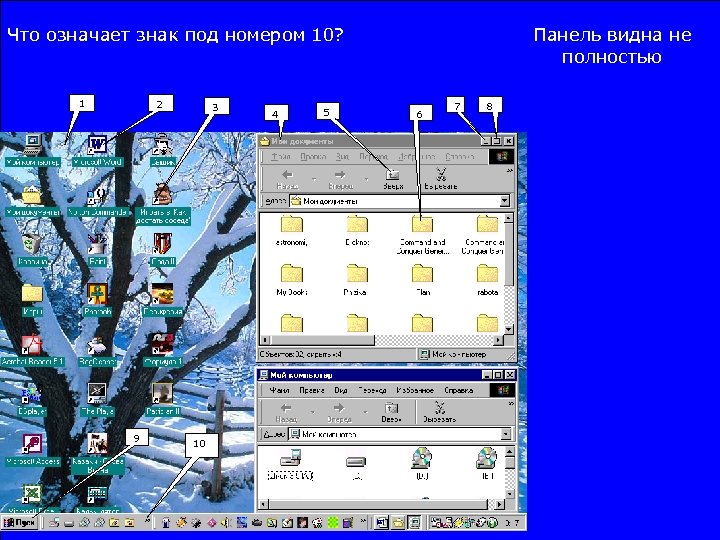Launch the Microsoft Word desktop shortcut
Viewport: 720px width, 540px height.
click(x=97, y=150)
